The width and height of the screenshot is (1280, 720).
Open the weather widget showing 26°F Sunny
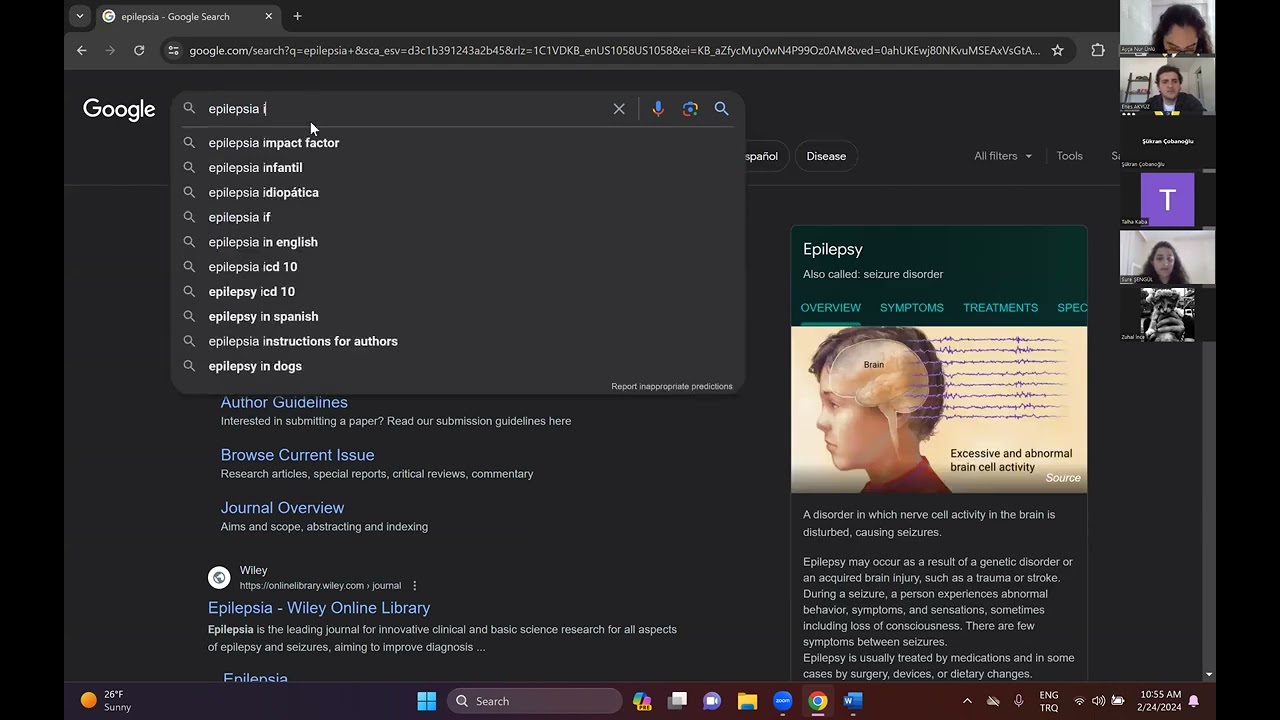[x=106, y=701]
